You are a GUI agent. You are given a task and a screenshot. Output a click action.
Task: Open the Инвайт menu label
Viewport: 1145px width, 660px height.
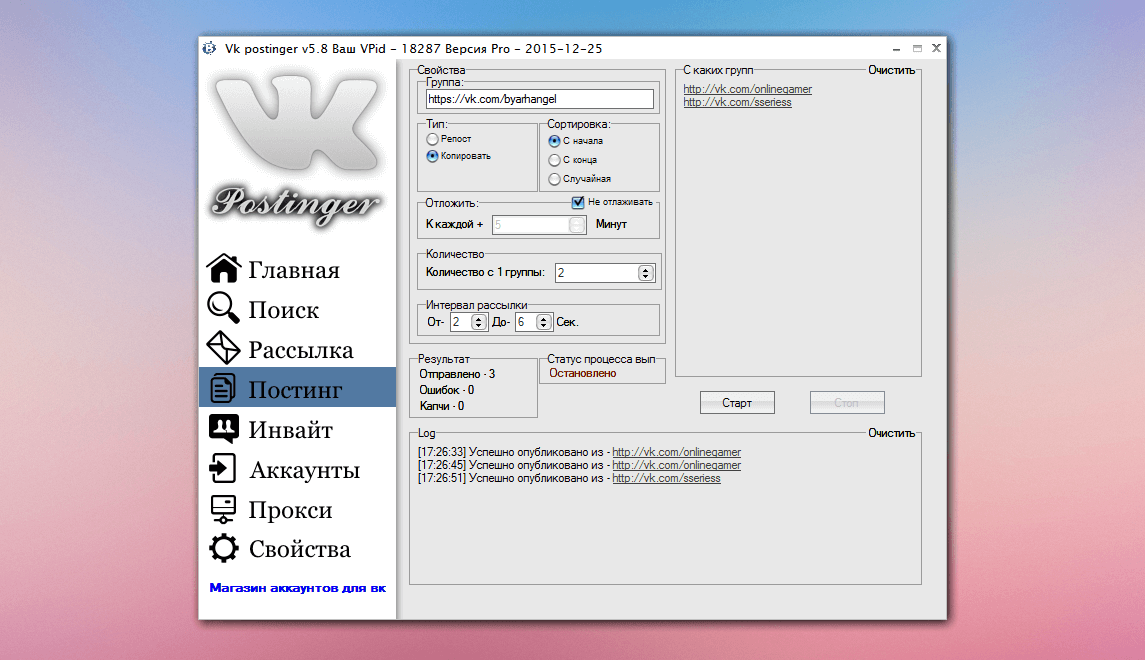point(291,430)
